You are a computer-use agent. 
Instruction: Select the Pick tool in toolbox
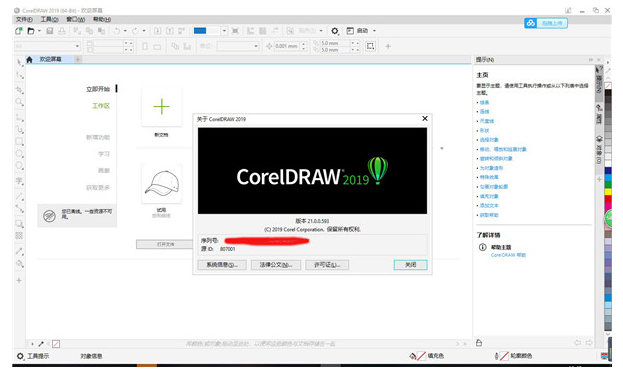click(19, 62)
